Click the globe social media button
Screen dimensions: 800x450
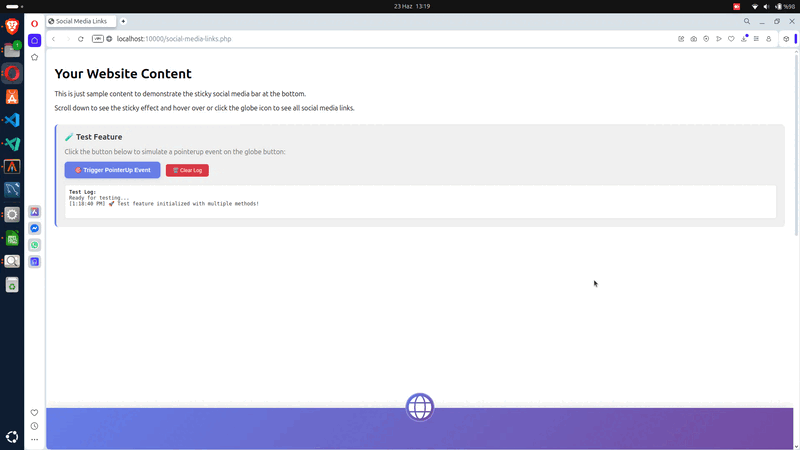[x=419, y=407]
